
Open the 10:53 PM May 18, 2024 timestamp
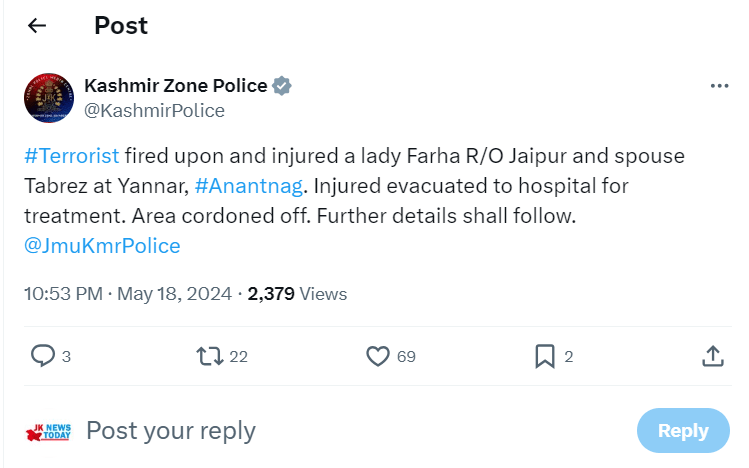[x=128, y=294]
